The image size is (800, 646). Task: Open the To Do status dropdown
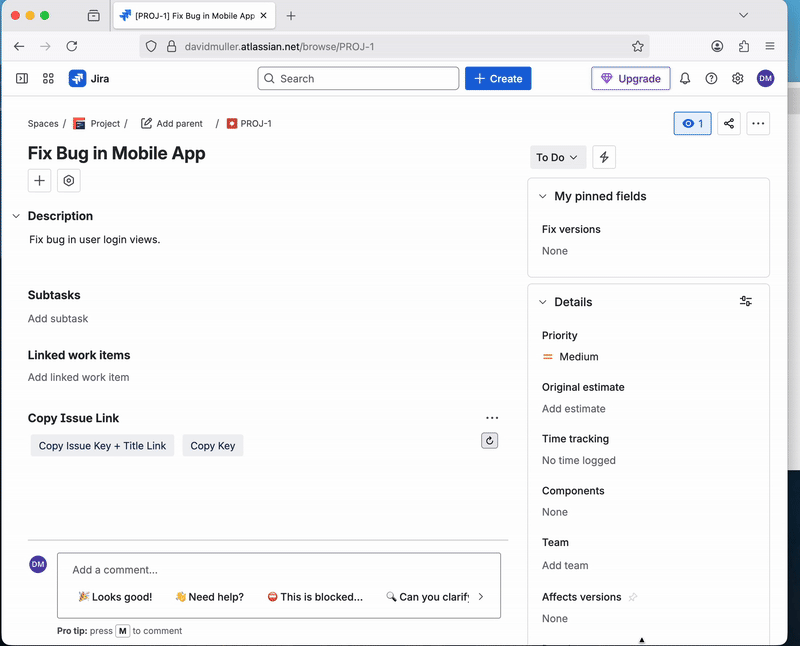(x=557, y=157)
